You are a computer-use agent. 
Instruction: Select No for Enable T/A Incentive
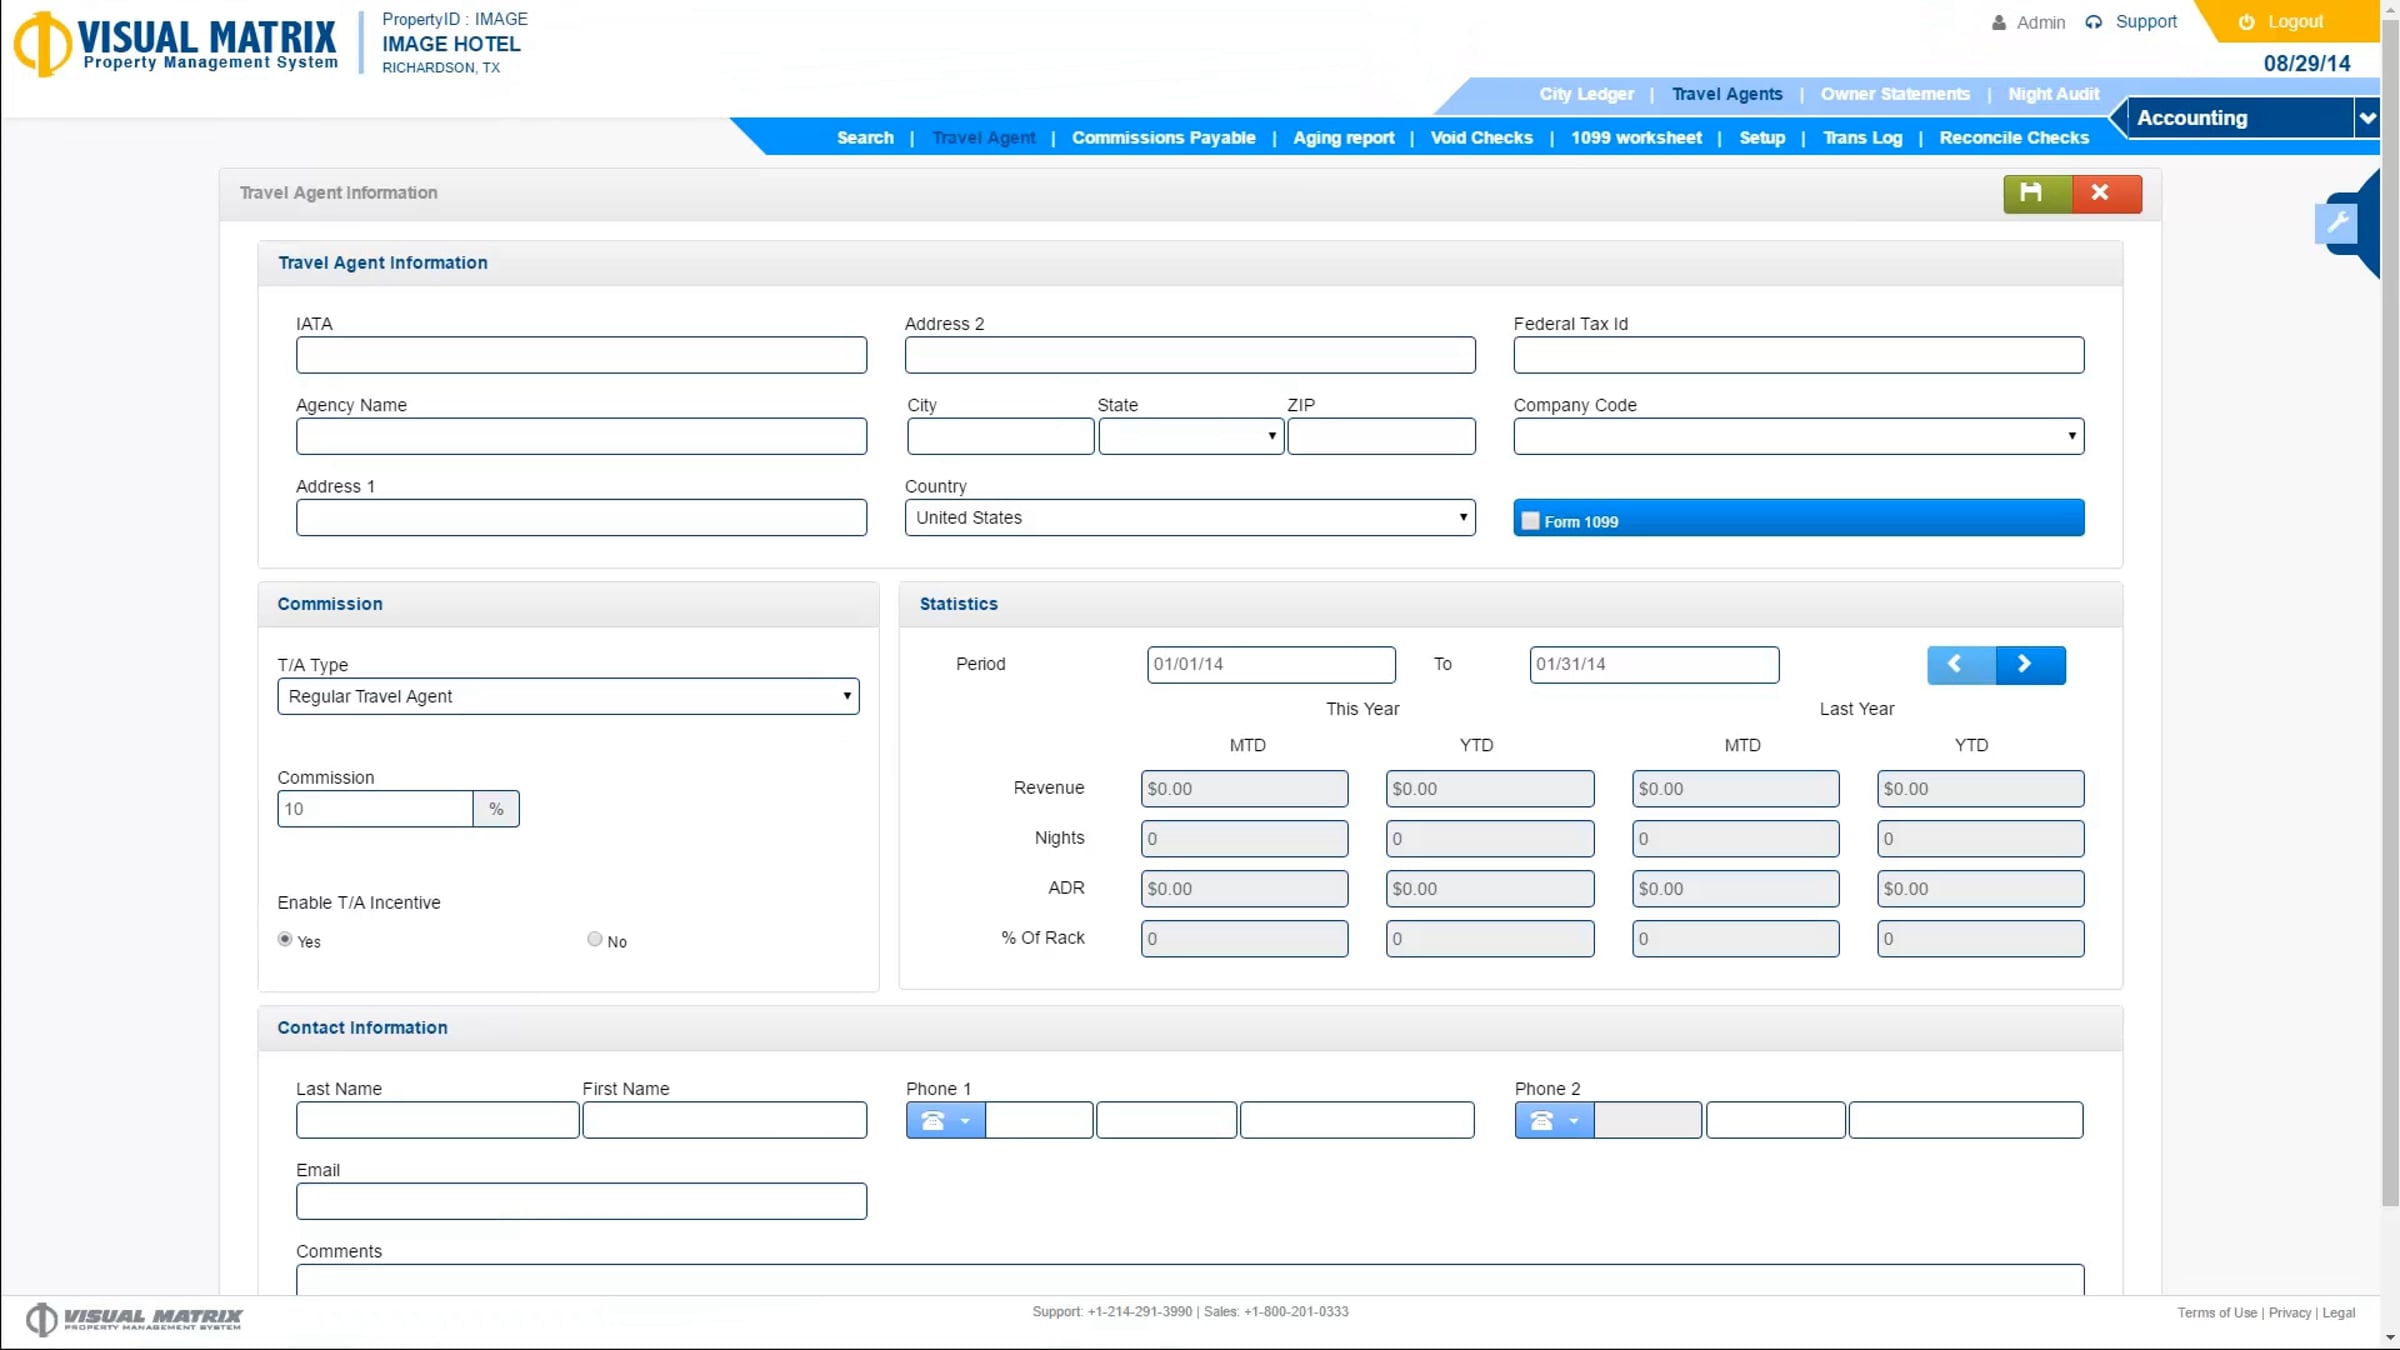tap(595, 939)
